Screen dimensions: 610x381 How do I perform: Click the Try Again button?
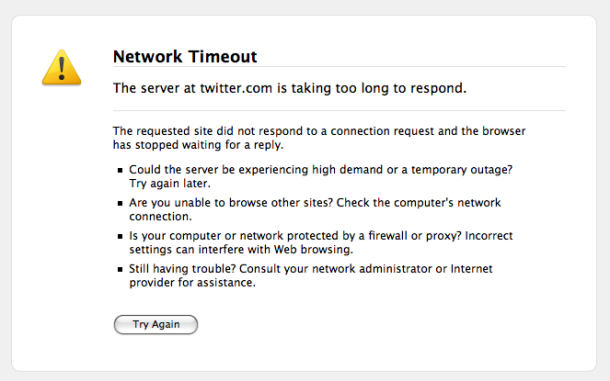pyautogui.click(x=156, y=325)
